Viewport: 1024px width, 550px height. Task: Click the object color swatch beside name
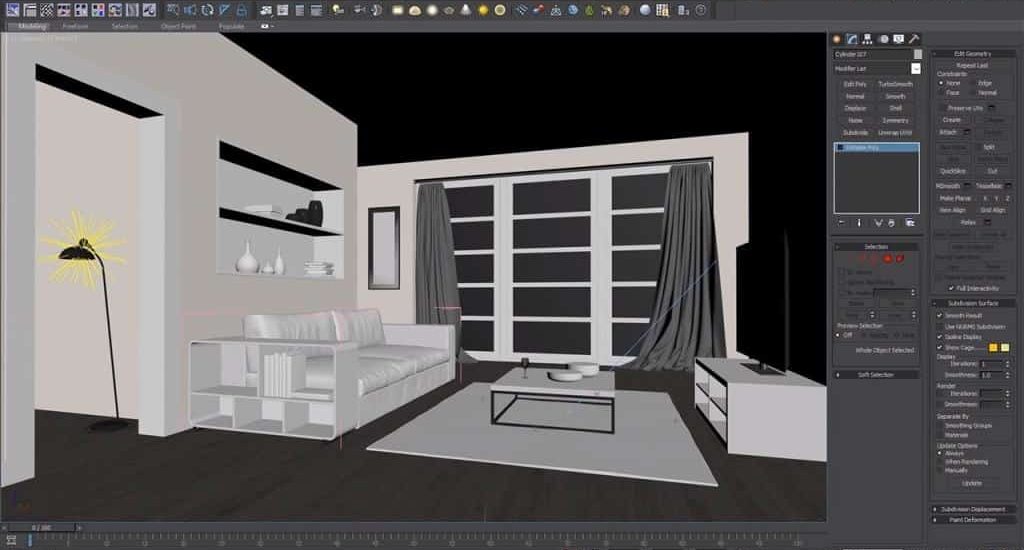(917, 54)
